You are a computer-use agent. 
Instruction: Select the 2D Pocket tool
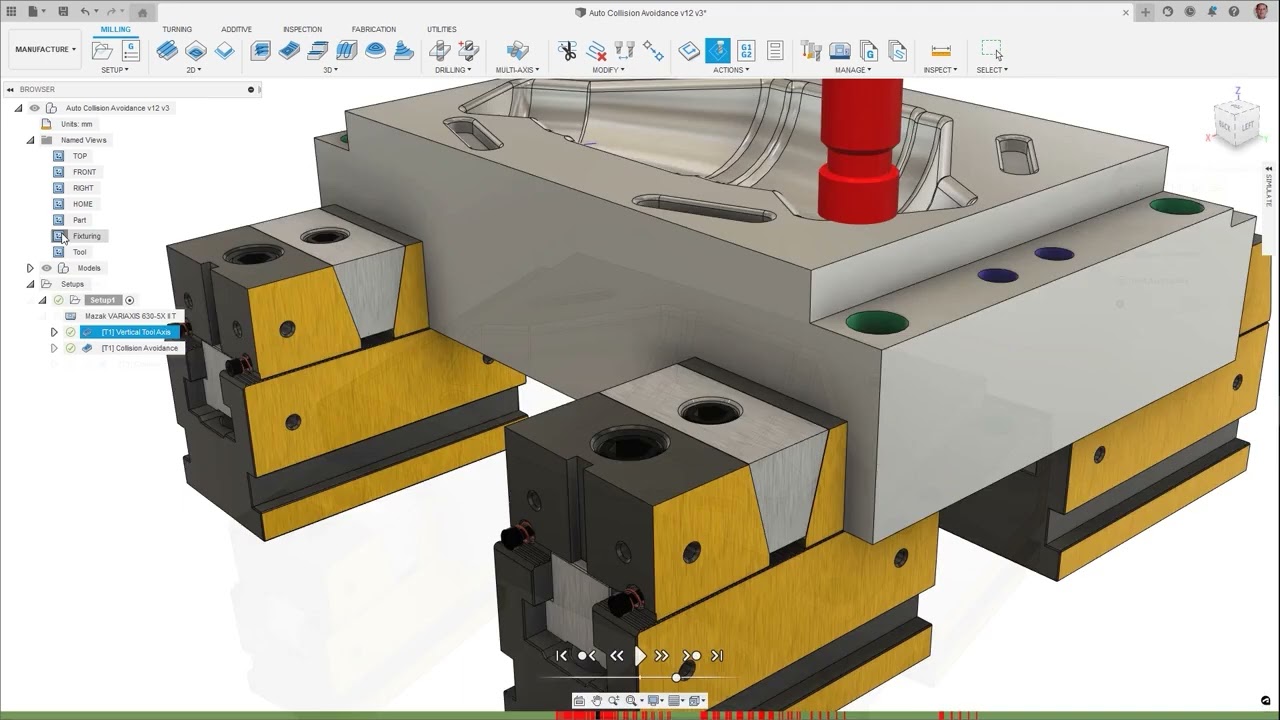[x=196, y=50]
